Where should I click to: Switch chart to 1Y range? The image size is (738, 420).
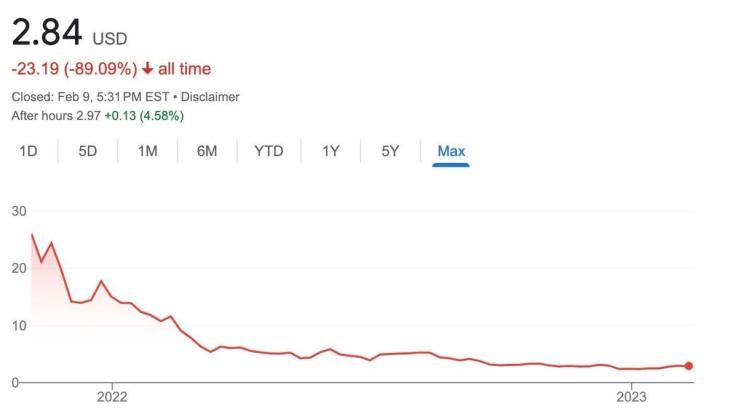coord(331,151)
